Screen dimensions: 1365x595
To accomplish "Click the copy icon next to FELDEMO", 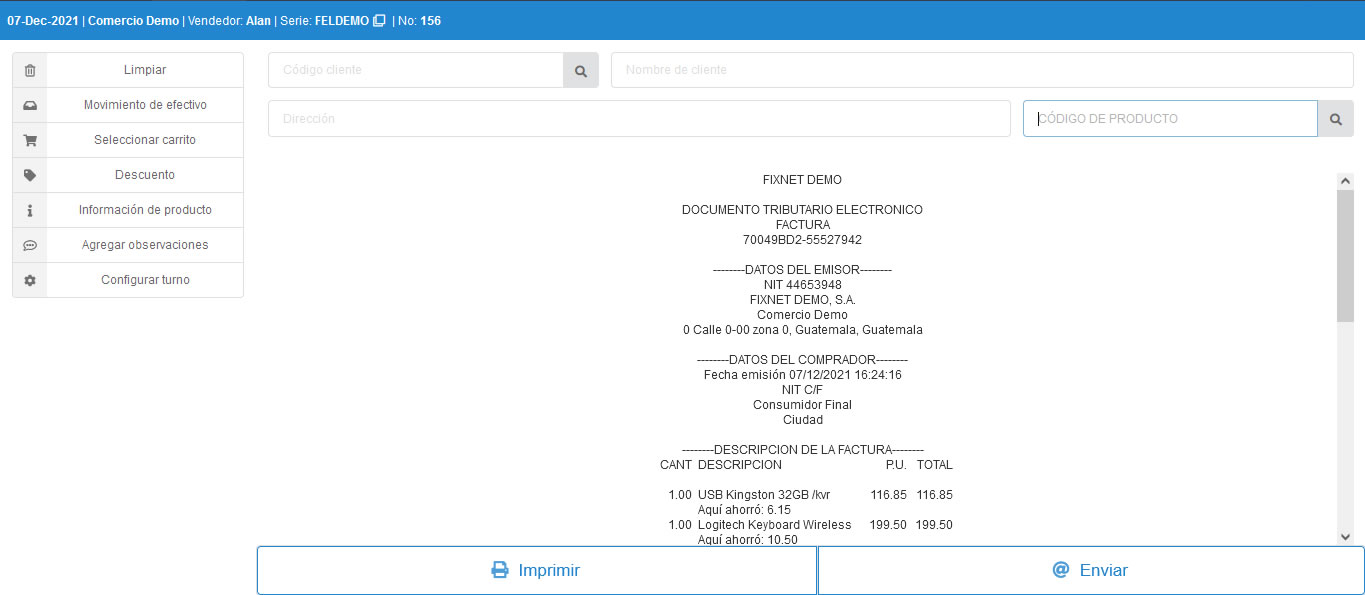I will point(379,21).
